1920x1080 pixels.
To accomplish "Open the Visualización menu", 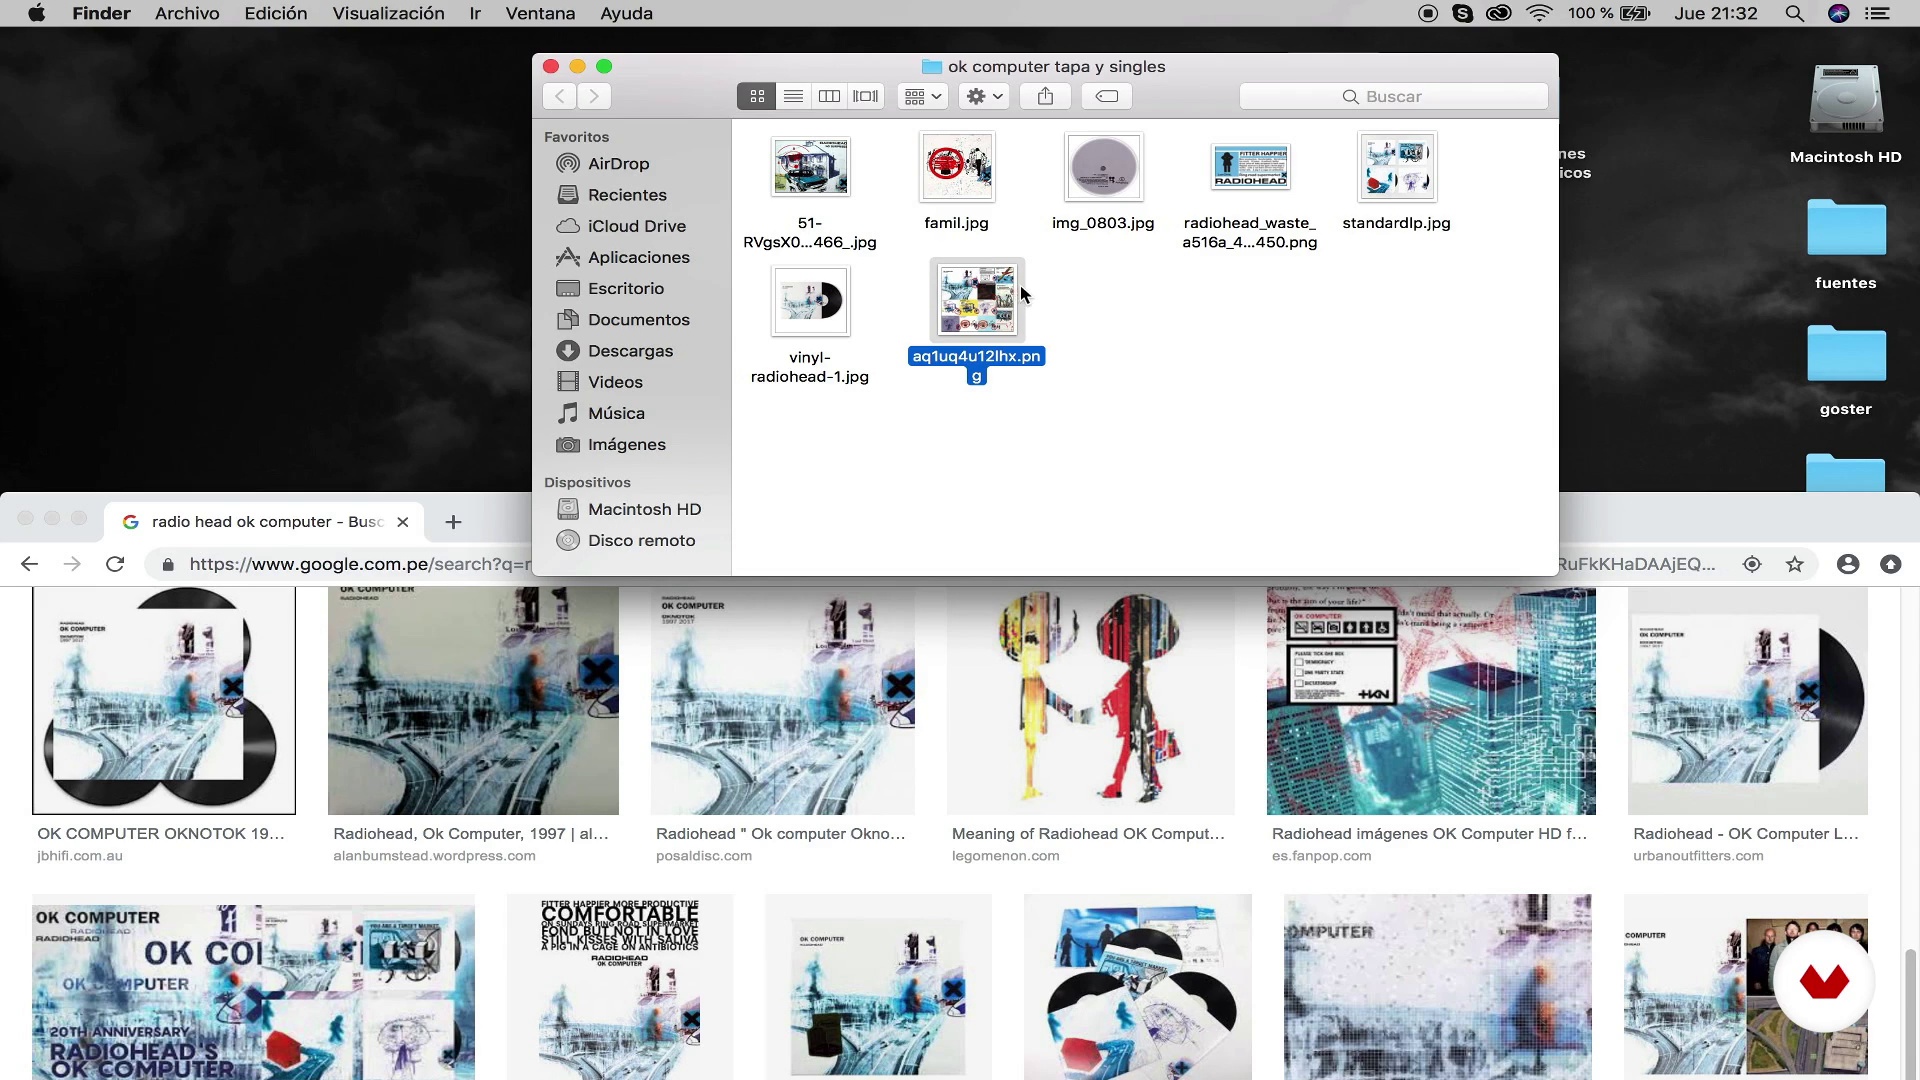I will pyautogui.click(x=388, y=13).
